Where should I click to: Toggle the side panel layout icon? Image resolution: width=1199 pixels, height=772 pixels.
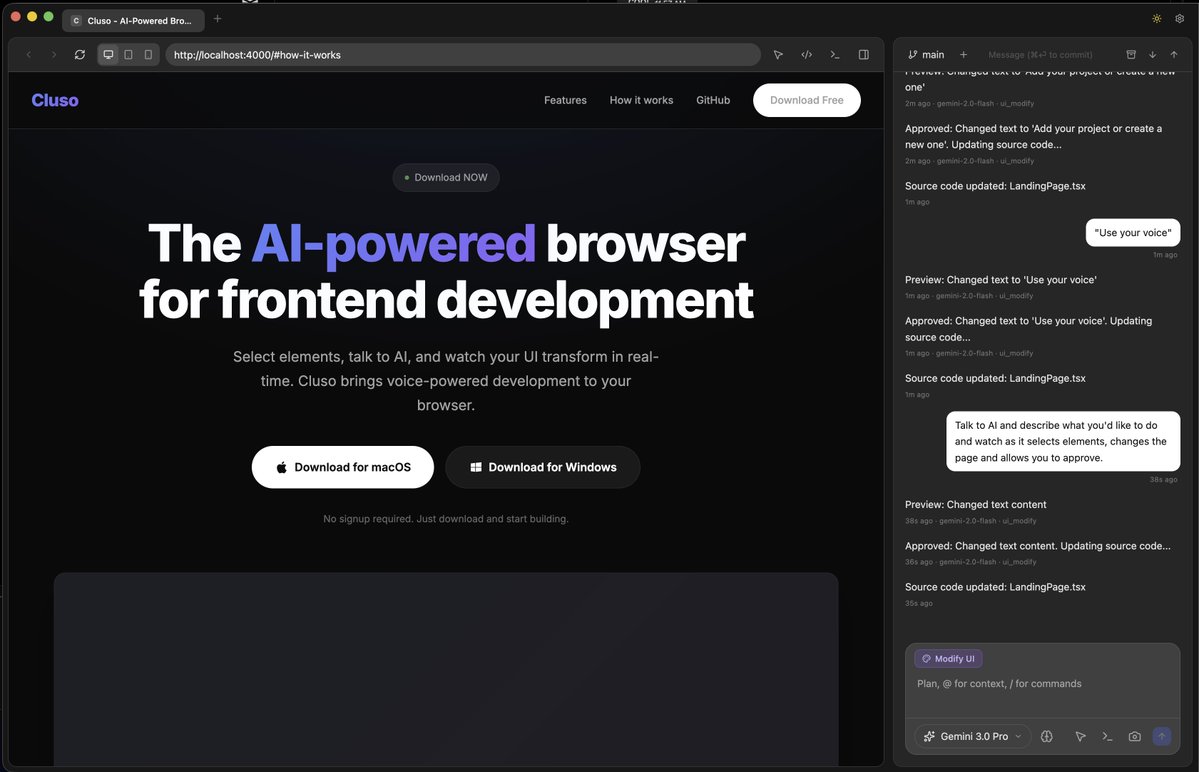click(864, 55)
